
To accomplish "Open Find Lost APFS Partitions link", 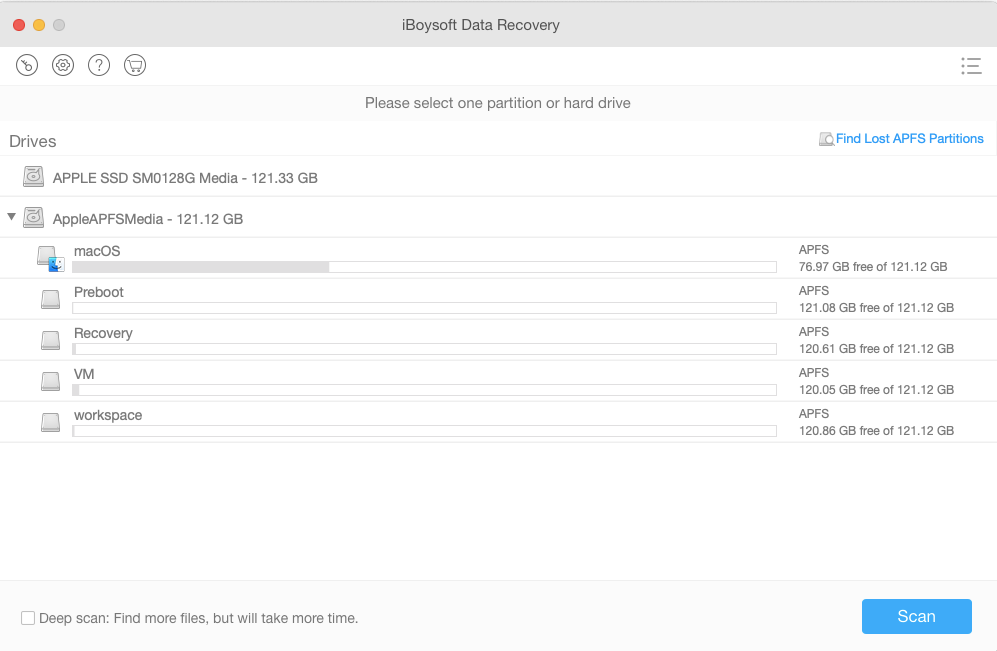I will [x=909, y=139].
